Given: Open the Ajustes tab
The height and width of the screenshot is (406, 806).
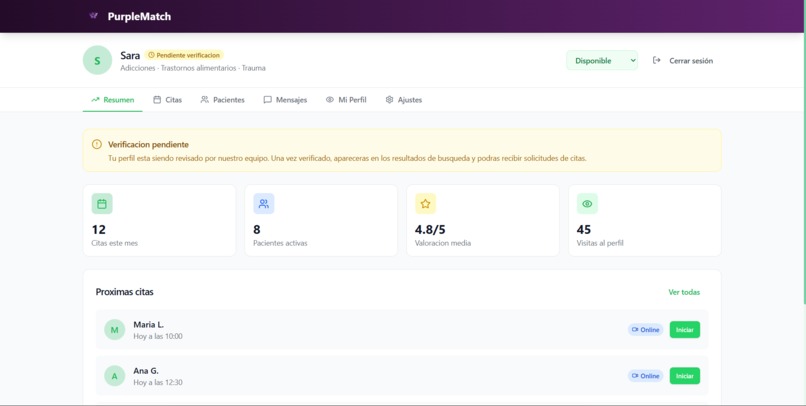Looking at the screenshot, I should pyautogui.click(x=404, y=100).
